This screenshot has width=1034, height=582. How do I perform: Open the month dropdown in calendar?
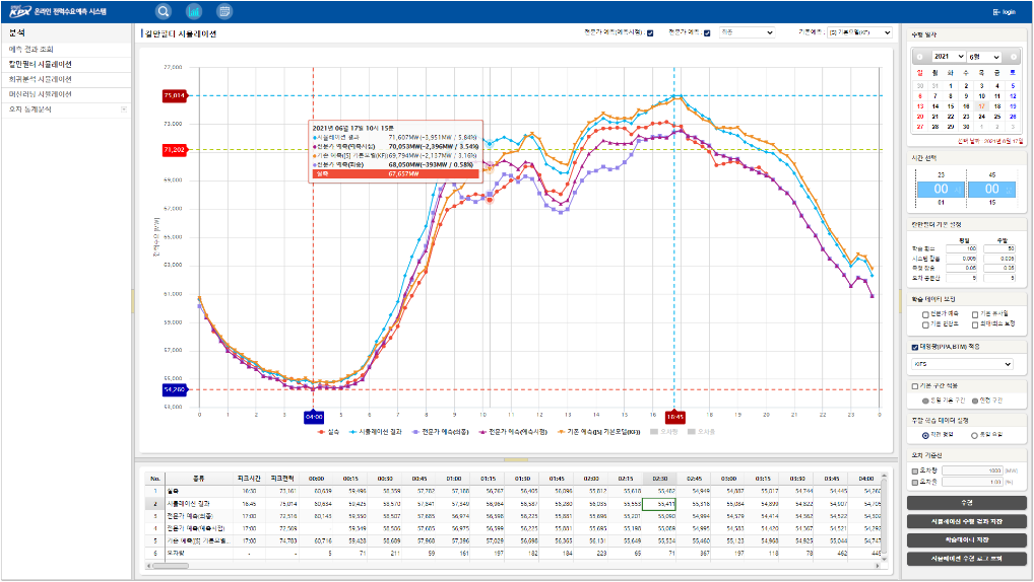point(983,57)
